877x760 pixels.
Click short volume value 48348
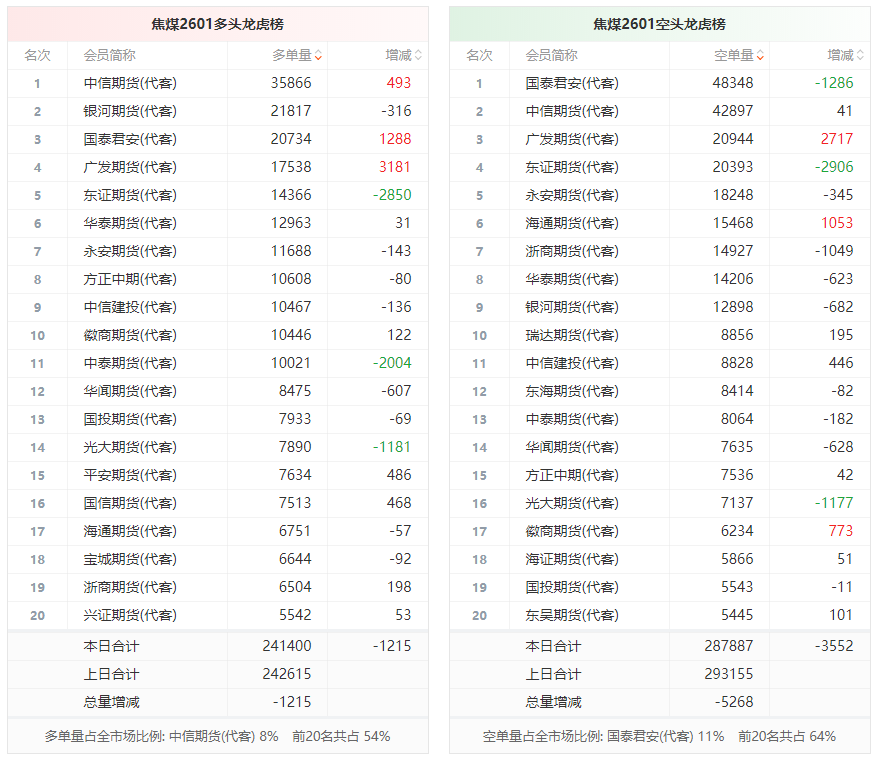(733, 83)
